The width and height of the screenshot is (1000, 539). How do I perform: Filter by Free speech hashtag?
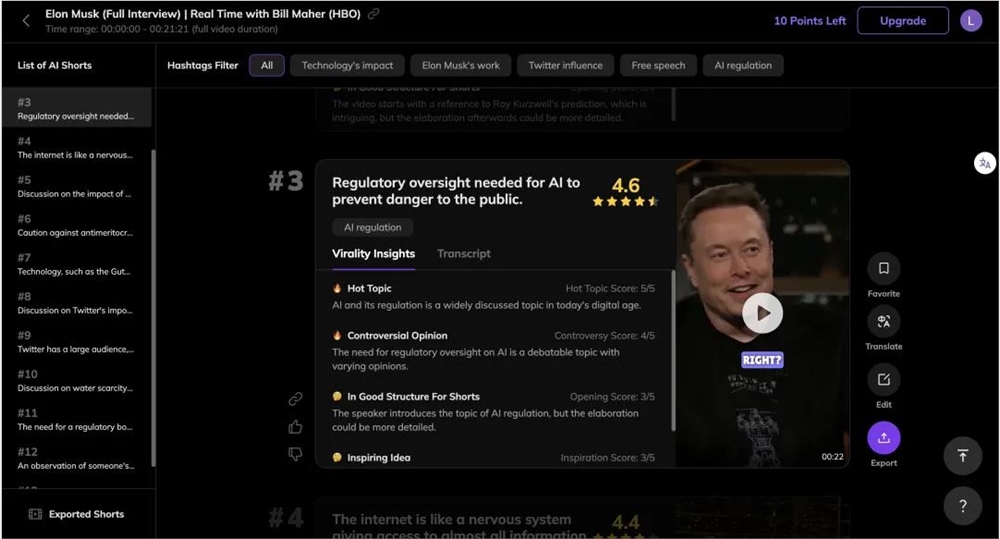(x=658, y=65)
